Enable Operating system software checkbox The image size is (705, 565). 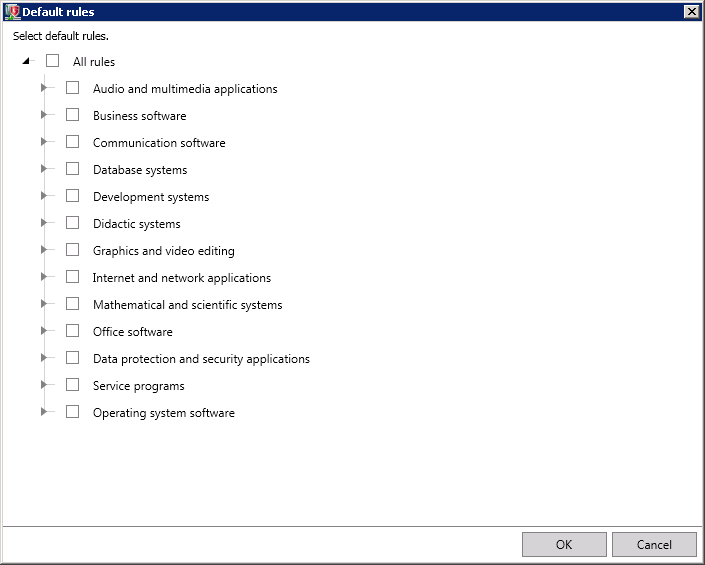72,412
